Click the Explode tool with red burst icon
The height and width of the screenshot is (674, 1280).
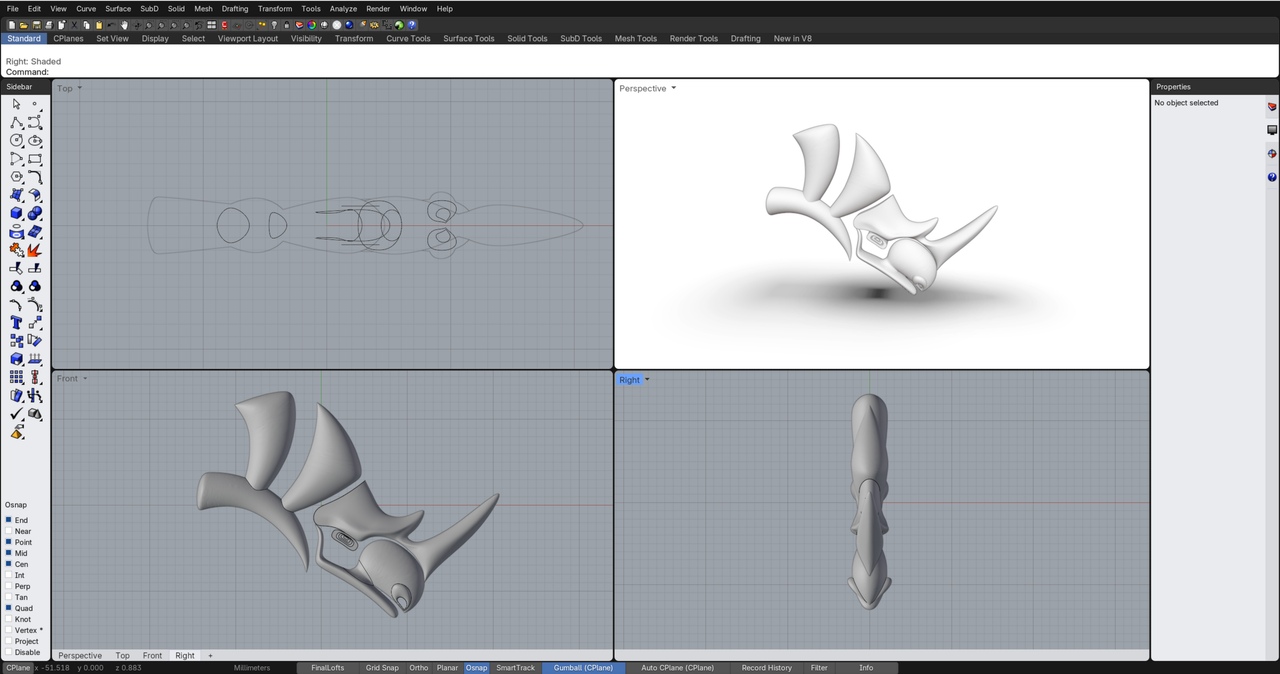click(35, 250)
